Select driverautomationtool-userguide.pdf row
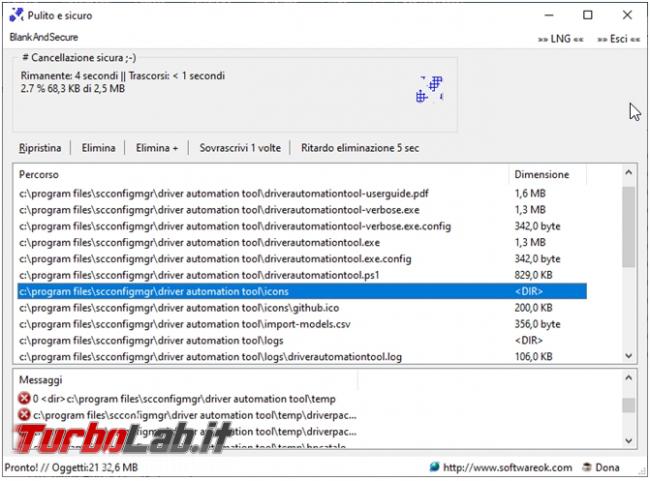Image resolution: width=650 pixels, height=481 pixels. pyautogui.click(x=302, y=193)
